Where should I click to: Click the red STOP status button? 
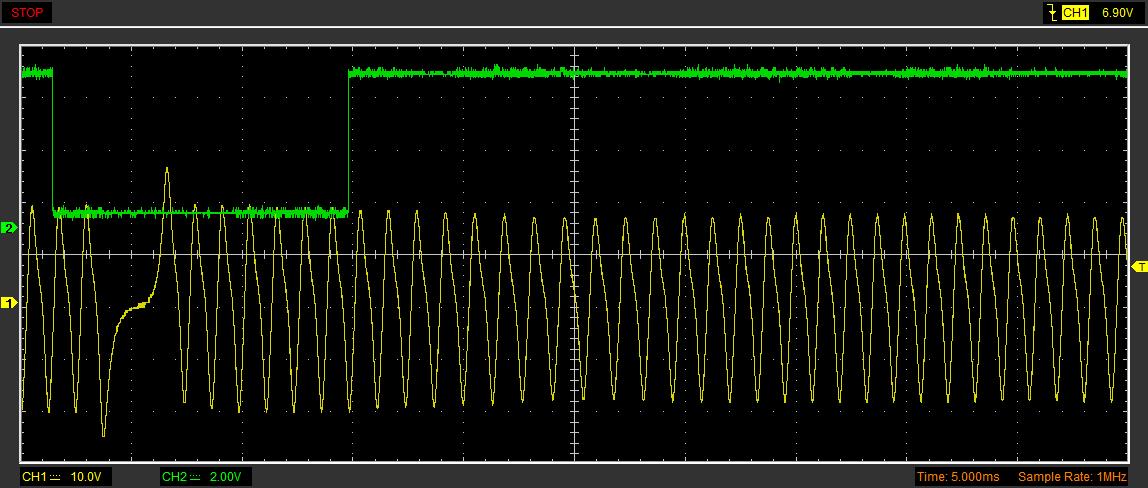[27, 13]
